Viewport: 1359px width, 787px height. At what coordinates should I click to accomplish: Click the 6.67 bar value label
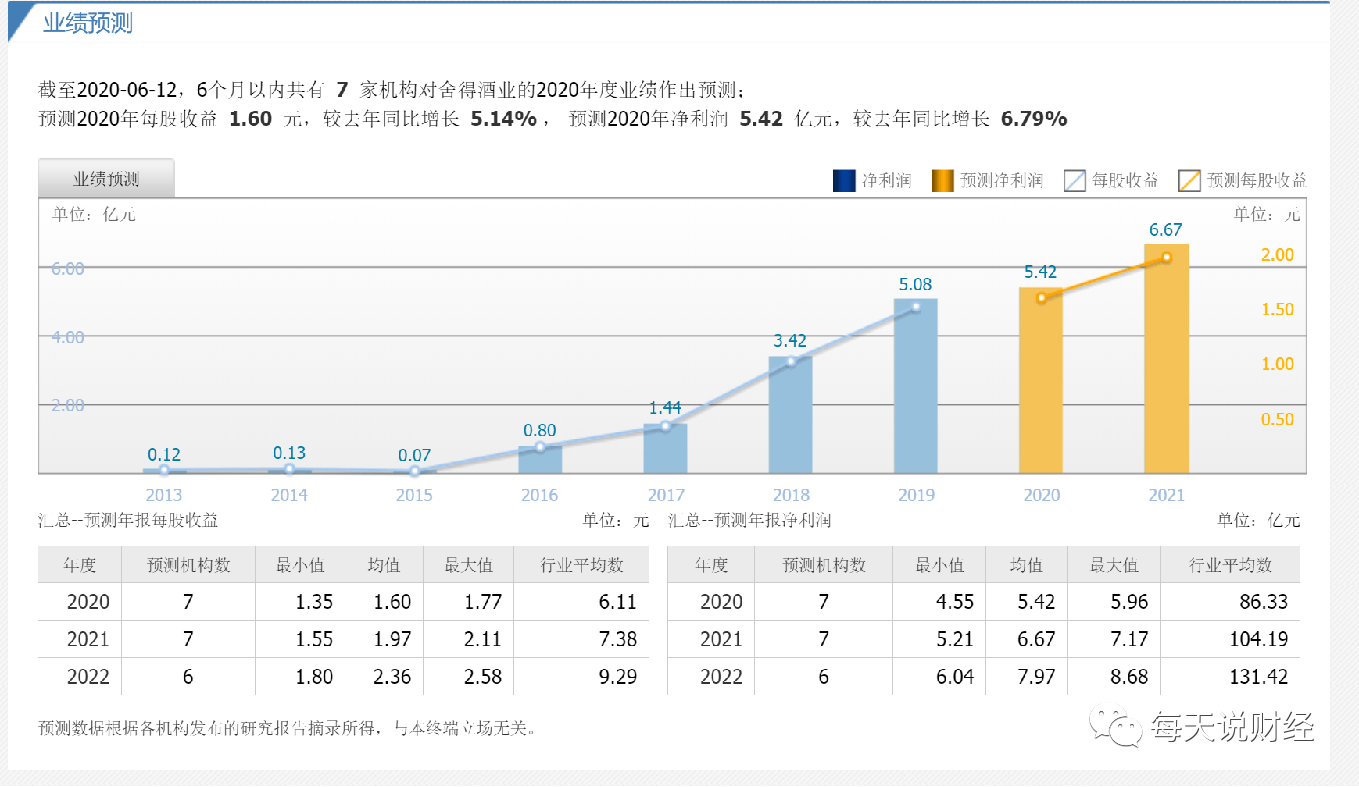point(1166,230)
